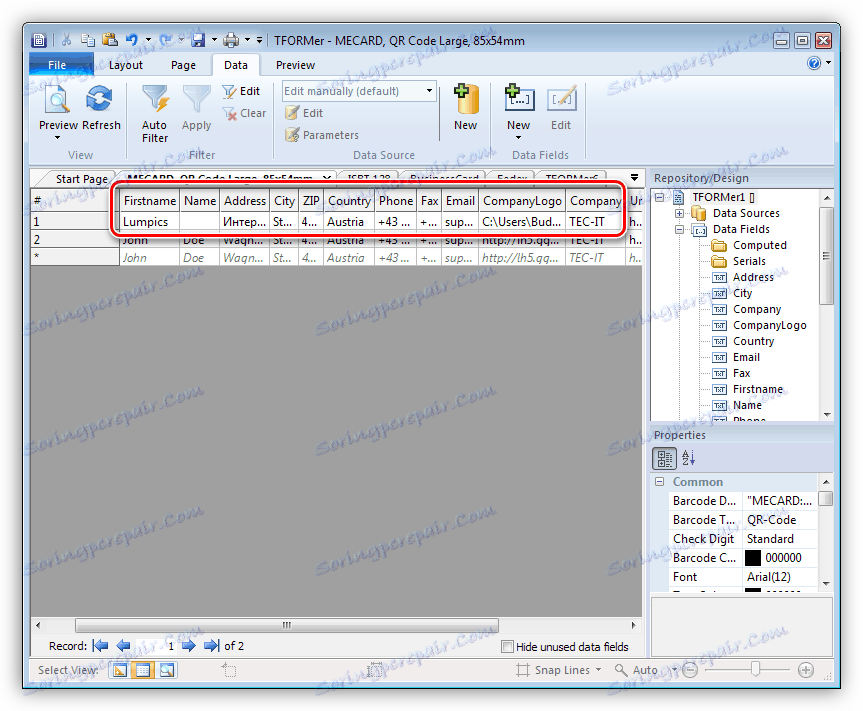Select the Serials folder in tree
The image size is (863, 711).
coord(739,261)
